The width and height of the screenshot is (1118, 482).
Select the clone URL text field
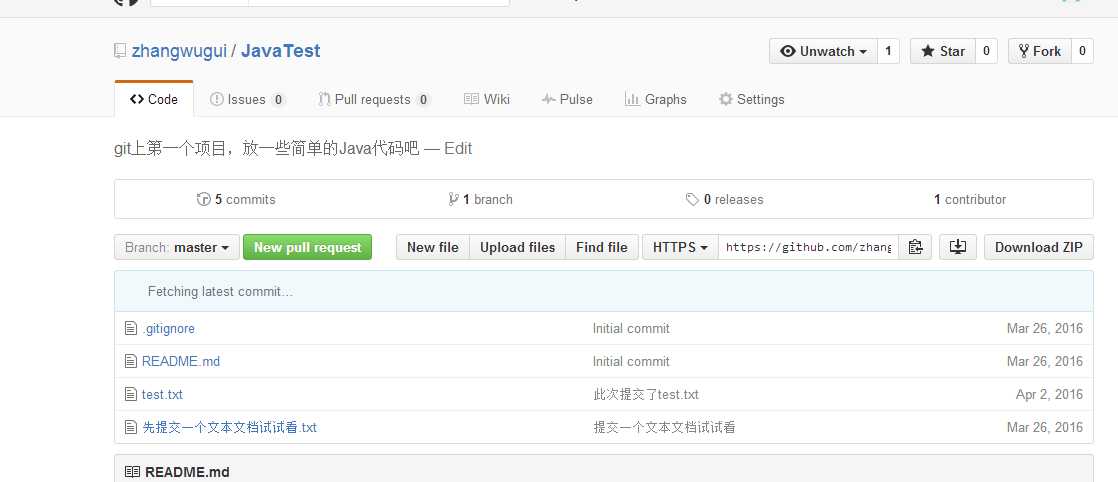tap(808, 247)
